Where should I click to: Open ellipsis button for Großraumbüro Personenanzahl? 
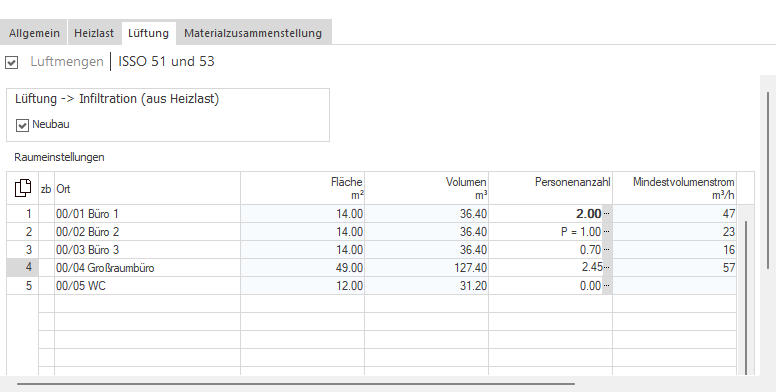(607, 268)
